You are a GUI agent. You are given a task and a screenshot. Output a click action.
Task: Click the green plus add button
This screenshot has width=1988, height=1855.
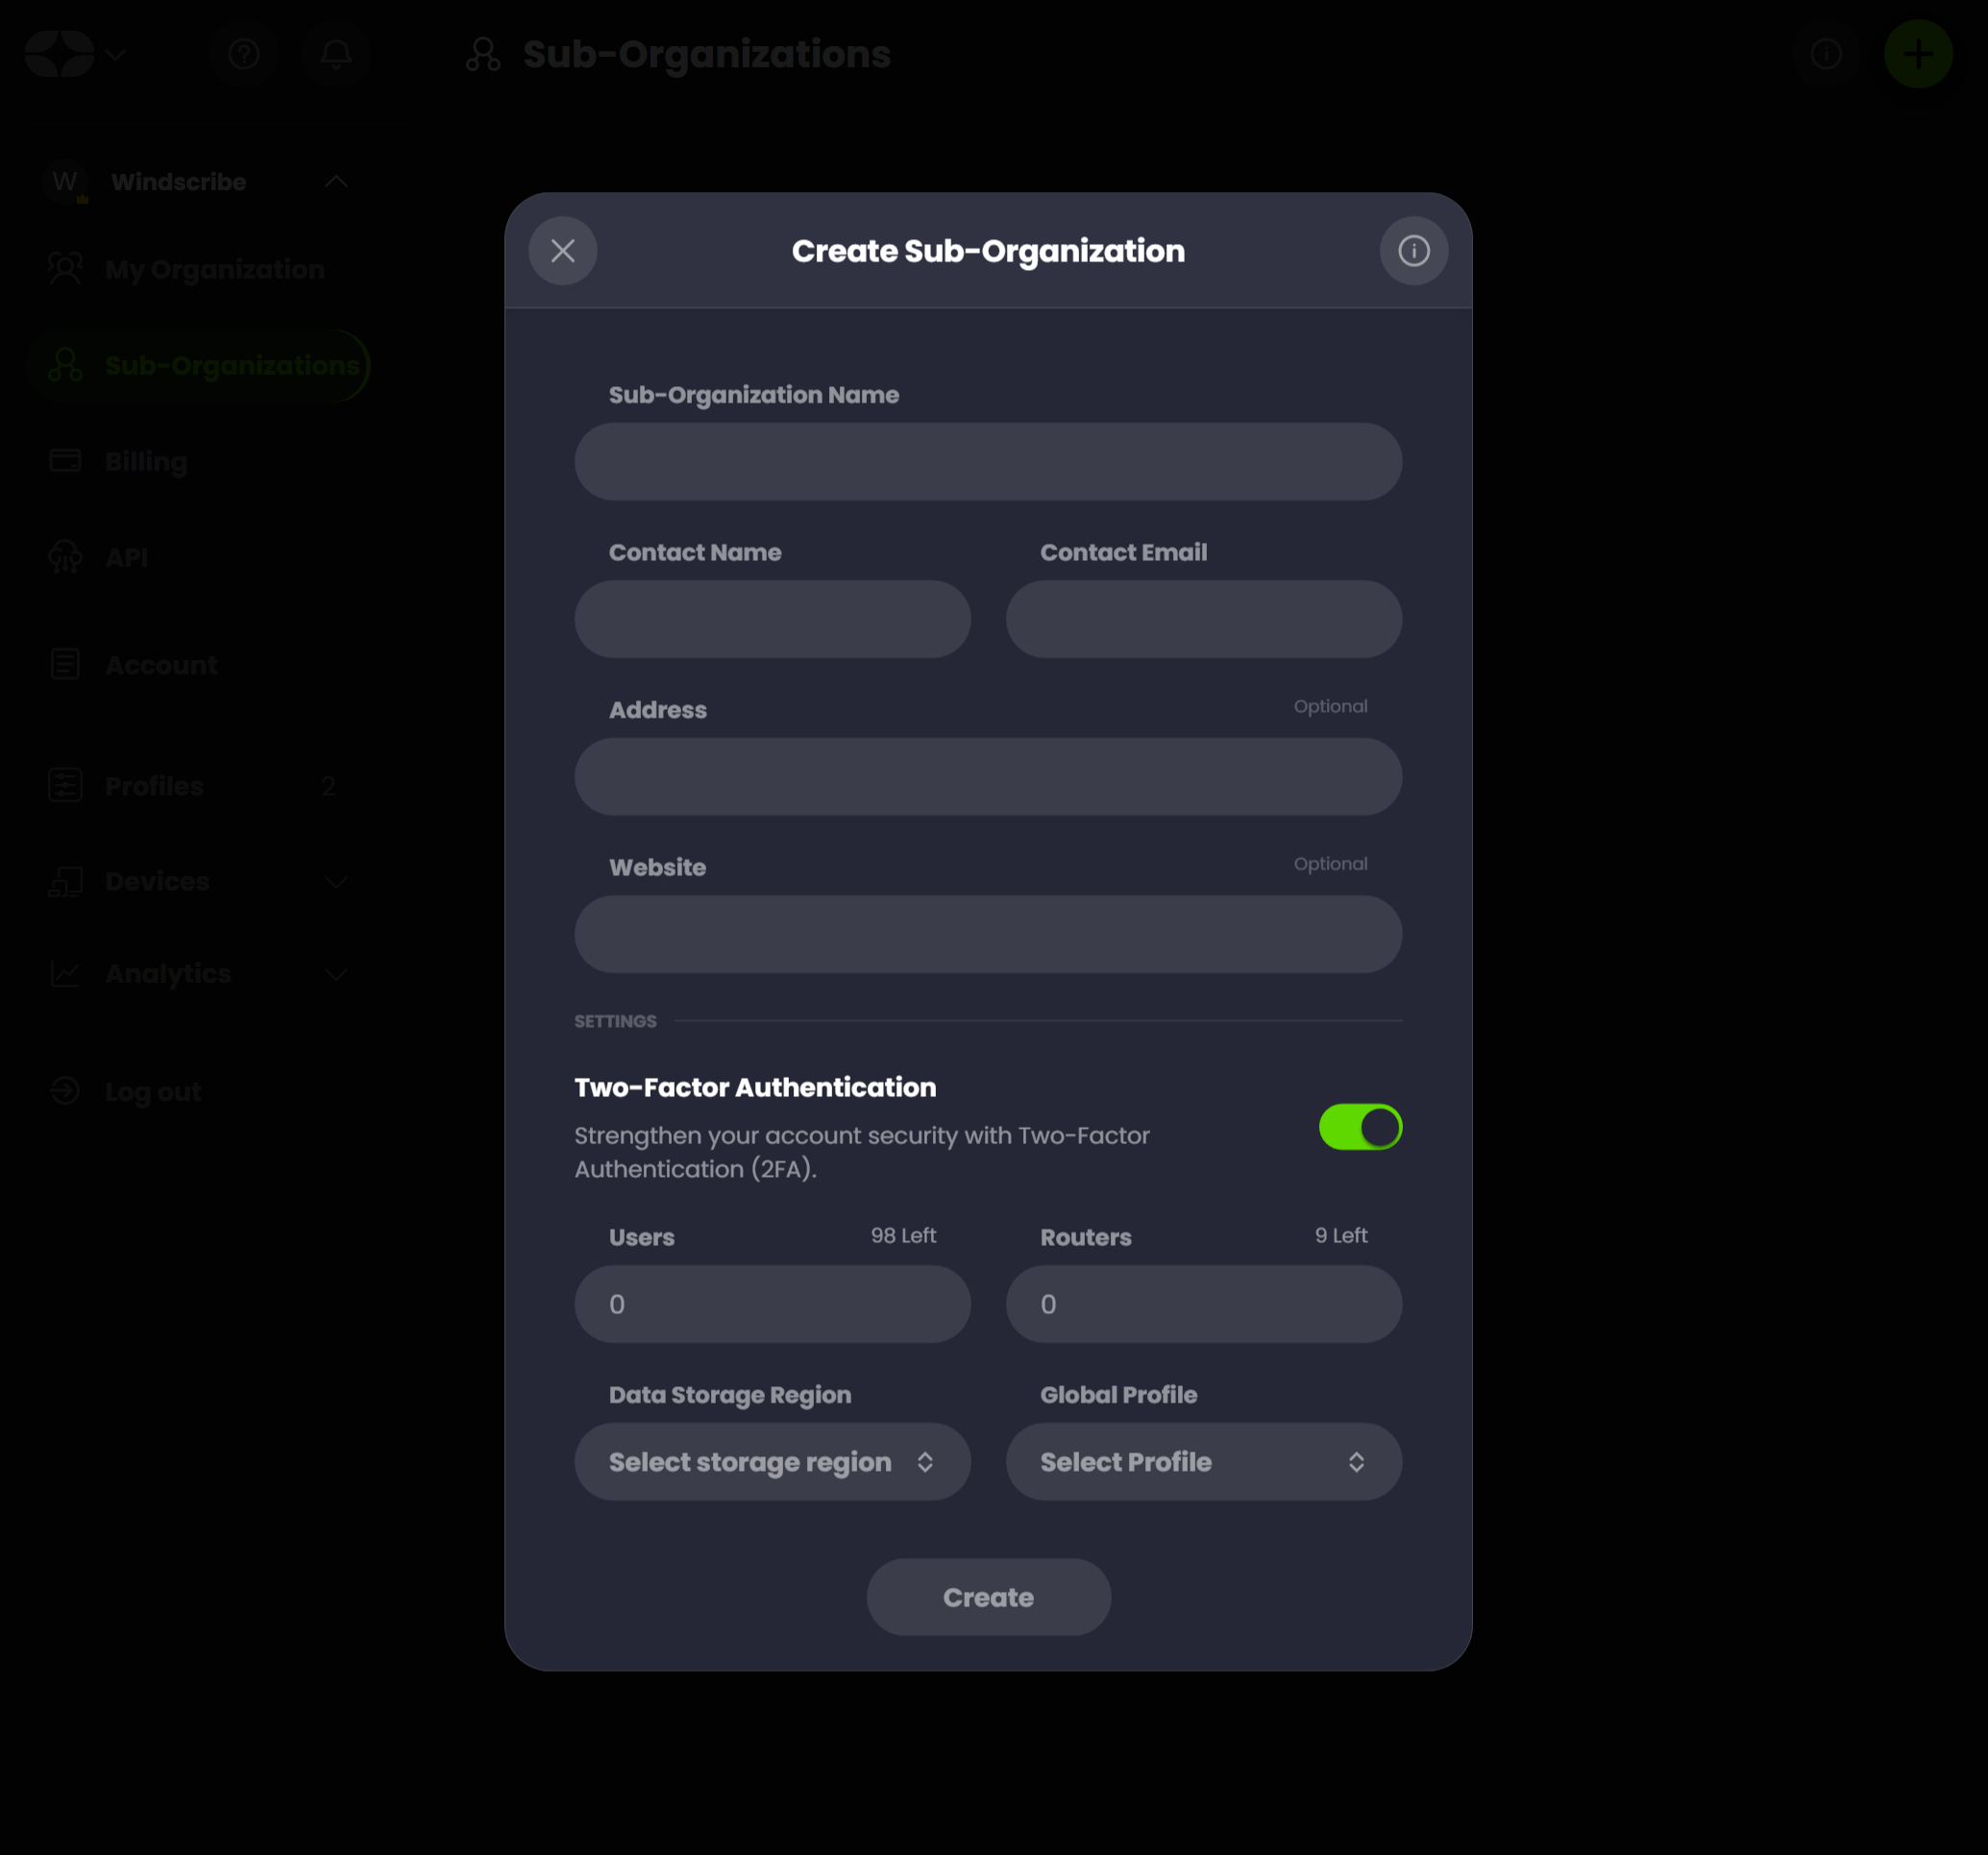(x=1917, y=54)
